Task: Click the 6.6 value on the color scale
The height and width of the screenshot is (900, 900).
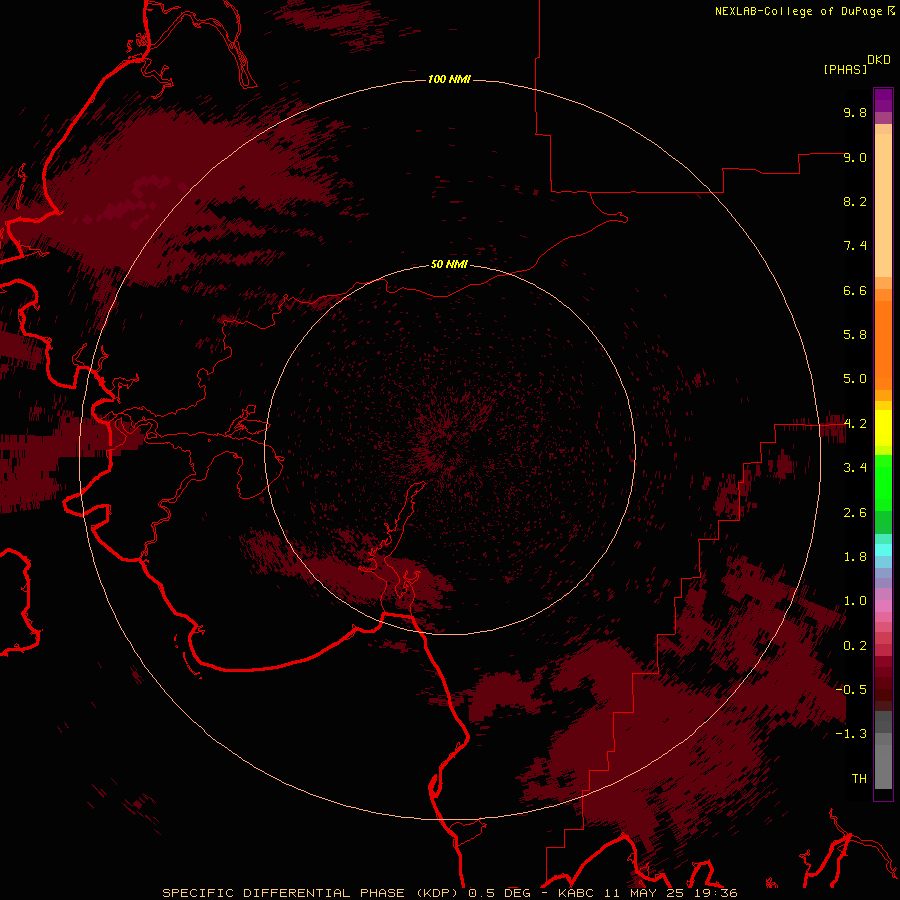Action: click(855, 290)
